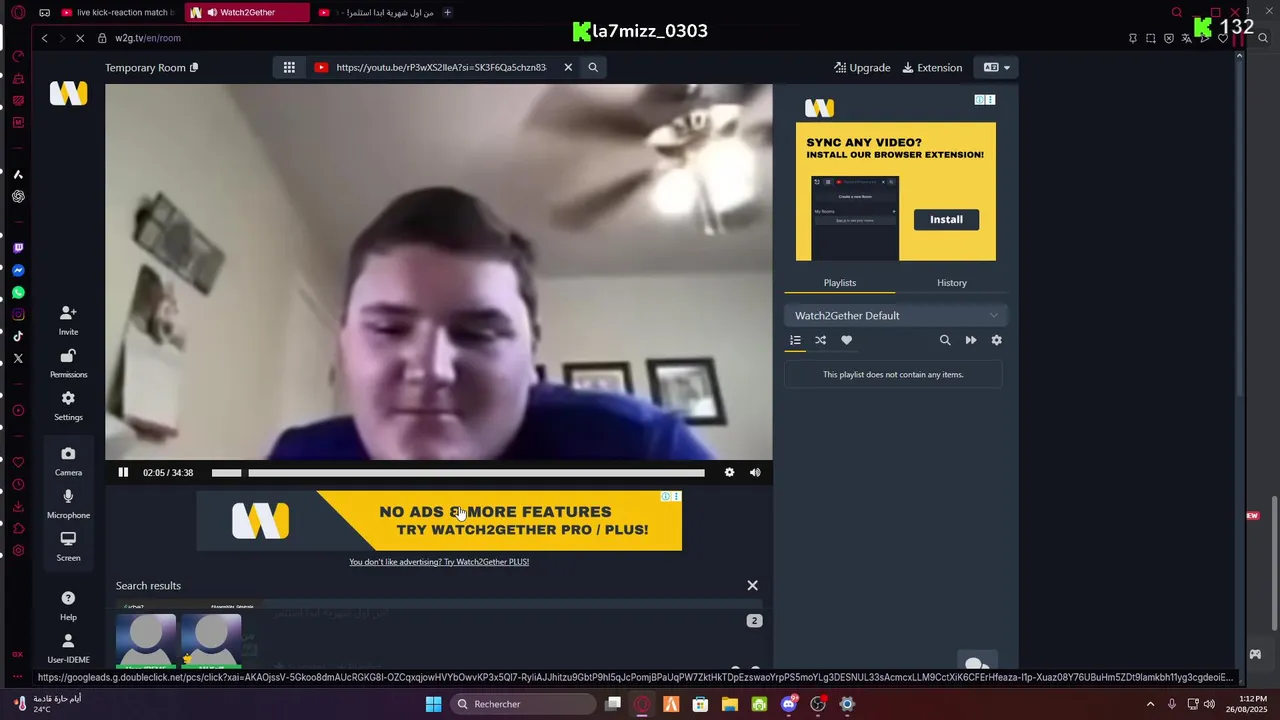Open Help in the sidebar
Image resolution: width=1280 pixels, height=720 pixels.
[68, 606]
